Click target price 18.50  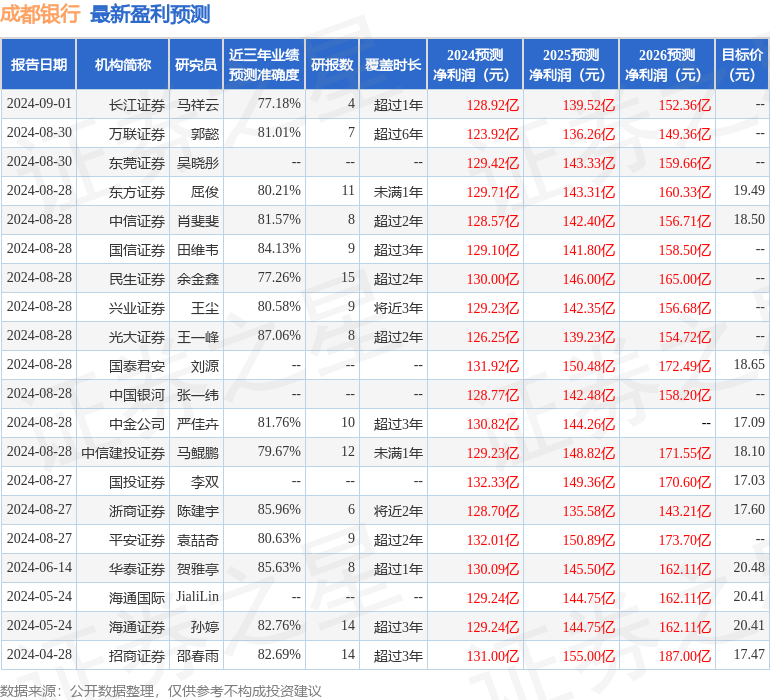(x=749, y=220)
